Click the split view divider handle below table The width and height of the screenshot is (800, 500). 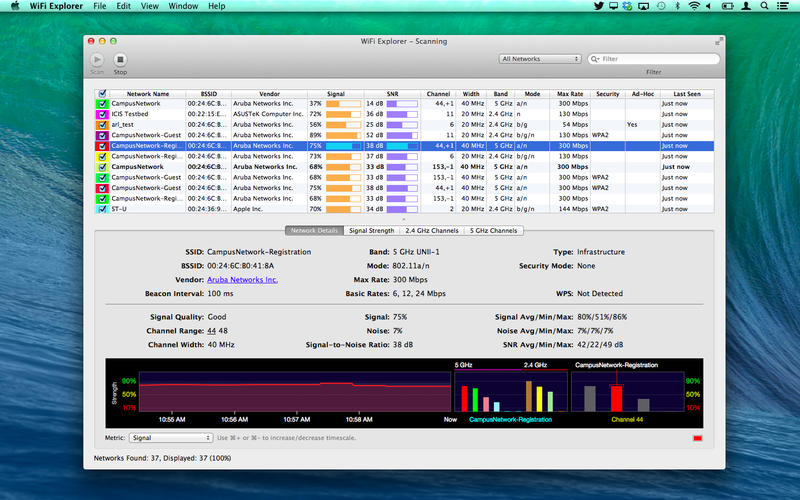(x=404, y=219)
